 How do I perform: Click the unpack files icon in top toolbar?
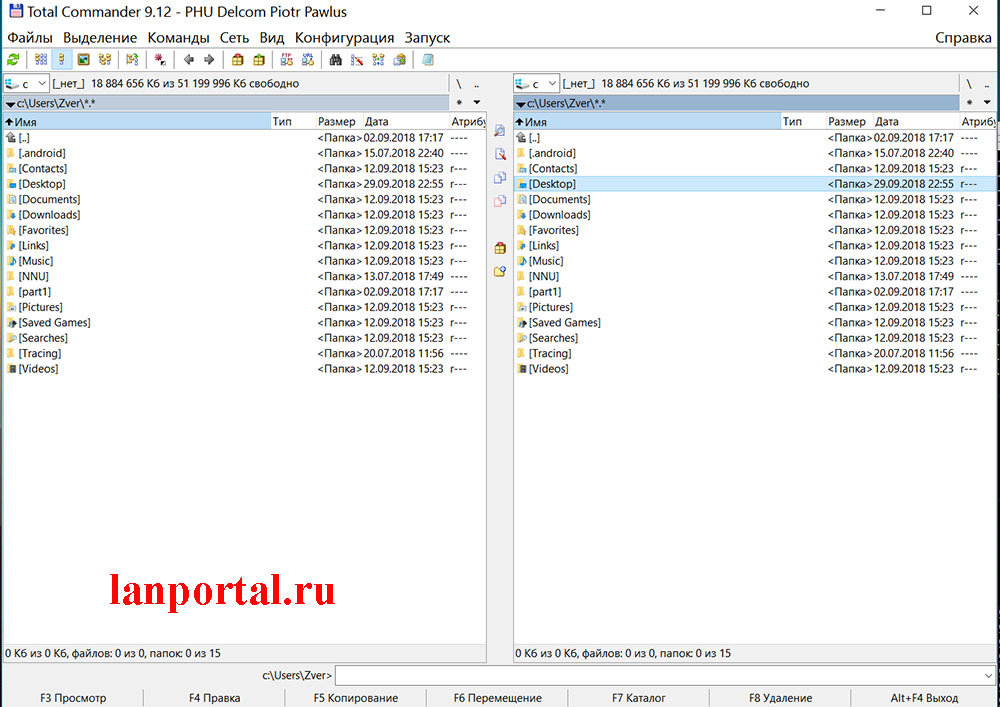coord(258,60)
